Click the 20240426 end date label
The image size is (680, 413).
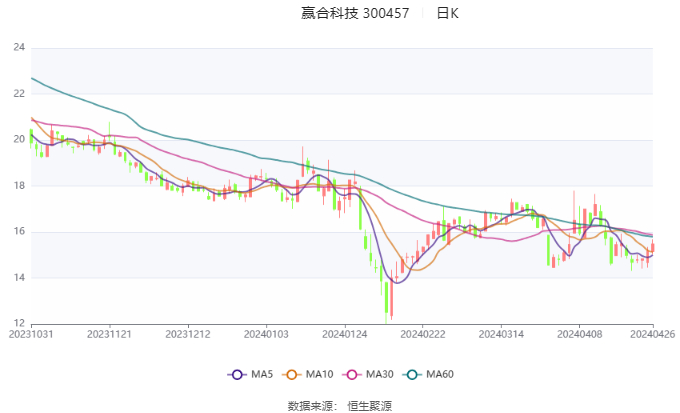point(653,335)
